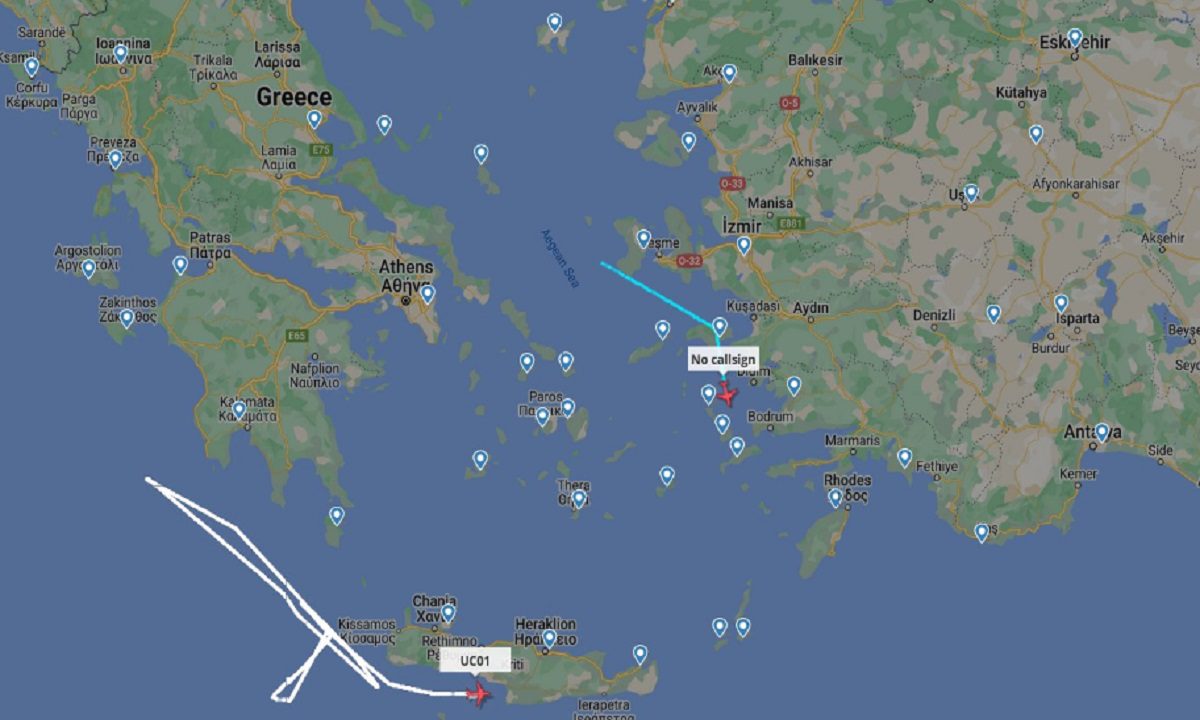Click the airport pin at Heraklion
The width and height of the screenshot is (1200, 720).
click(549, 638)
